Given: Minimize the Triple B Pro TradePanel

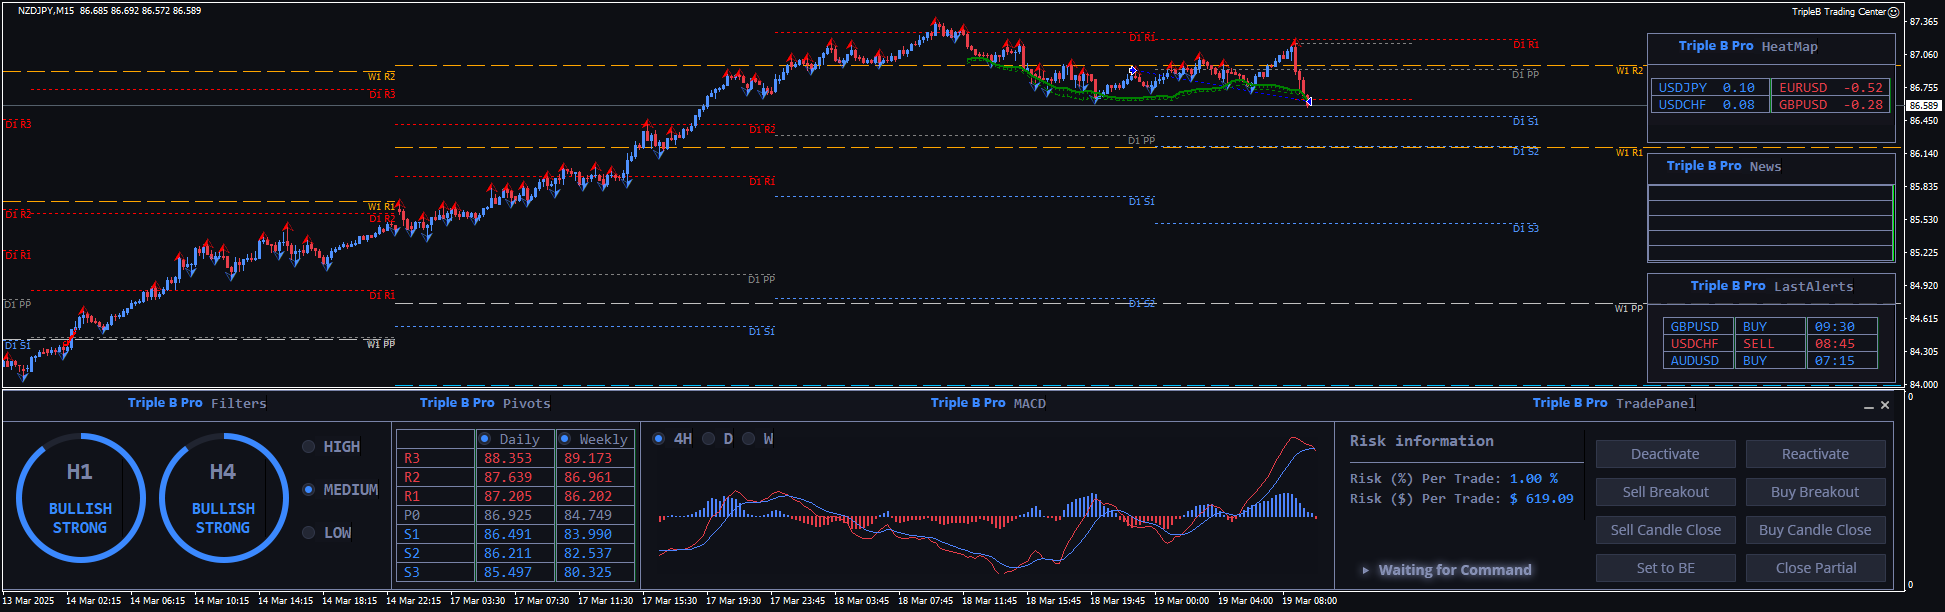Looking at the screenshot, I should (x=1868, y=406).
